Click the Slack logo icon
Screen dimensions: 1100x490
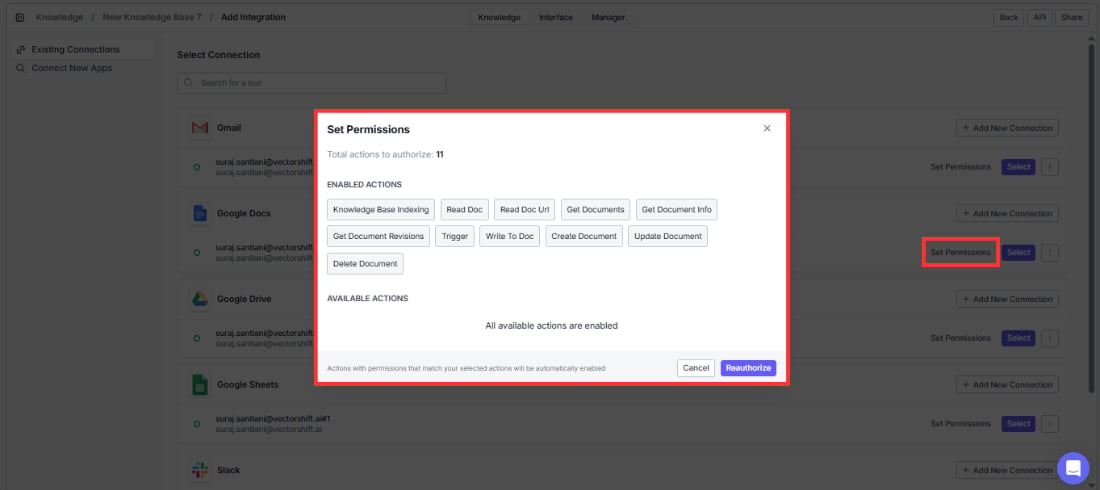coord(200,470)
